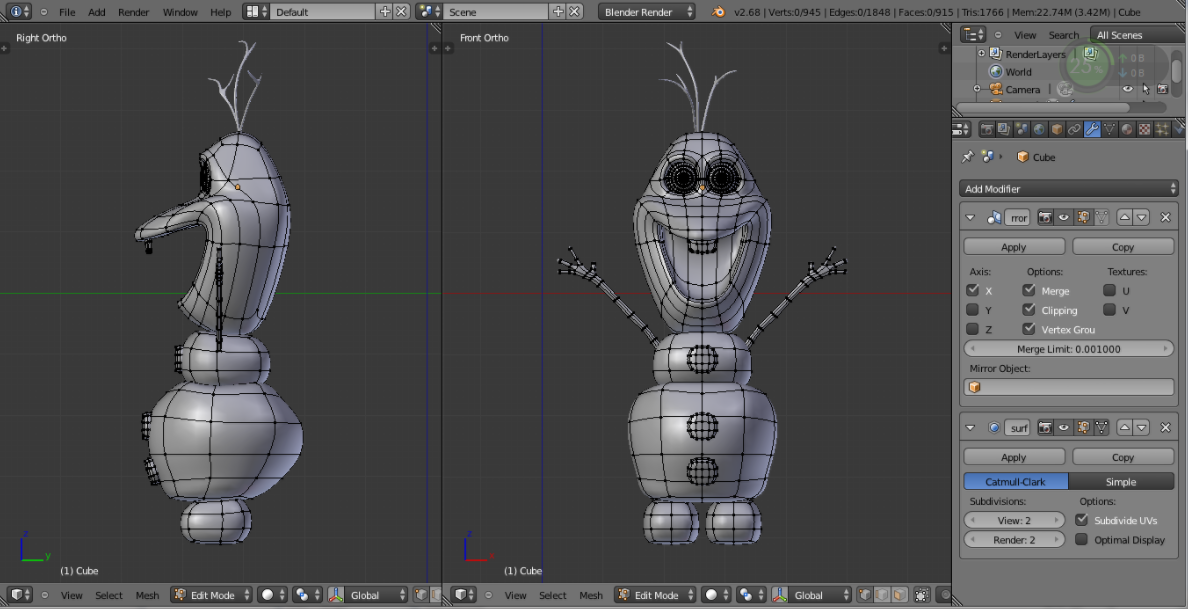Toggle the Merge option checkbox
This screenshot has height=609, width=1188.
point(1029,290)
